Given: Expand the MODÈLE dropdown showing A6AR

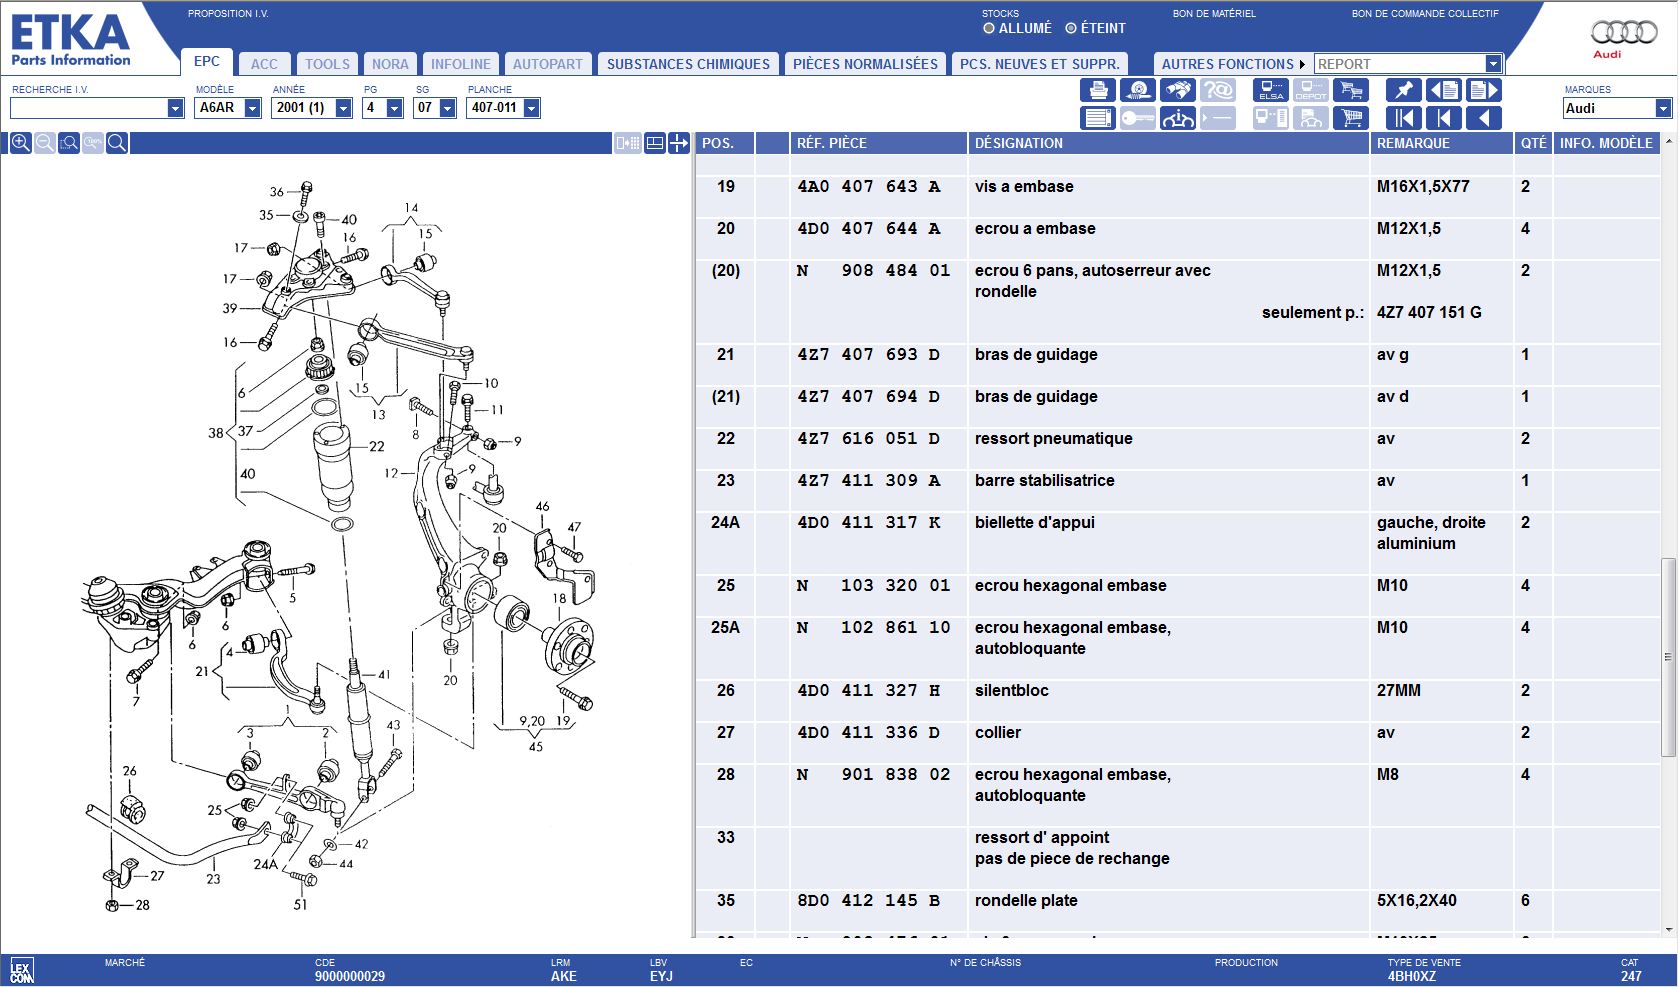Looking at the screenshot, I should [x=253, y=108].
